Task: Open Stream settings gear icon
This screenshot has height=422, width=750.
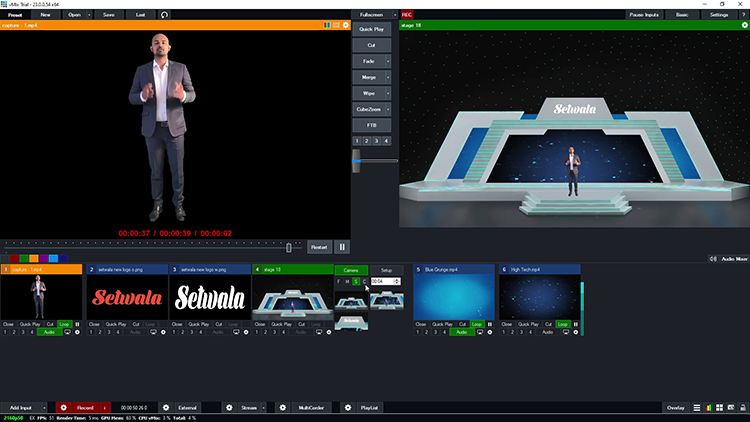Action: pos(227,408)
